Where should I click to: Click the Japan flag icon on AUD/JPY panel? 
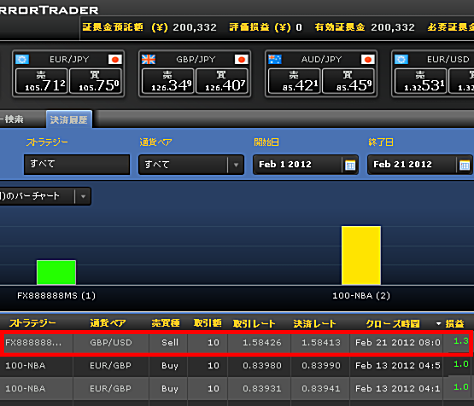tap(367, 59)
